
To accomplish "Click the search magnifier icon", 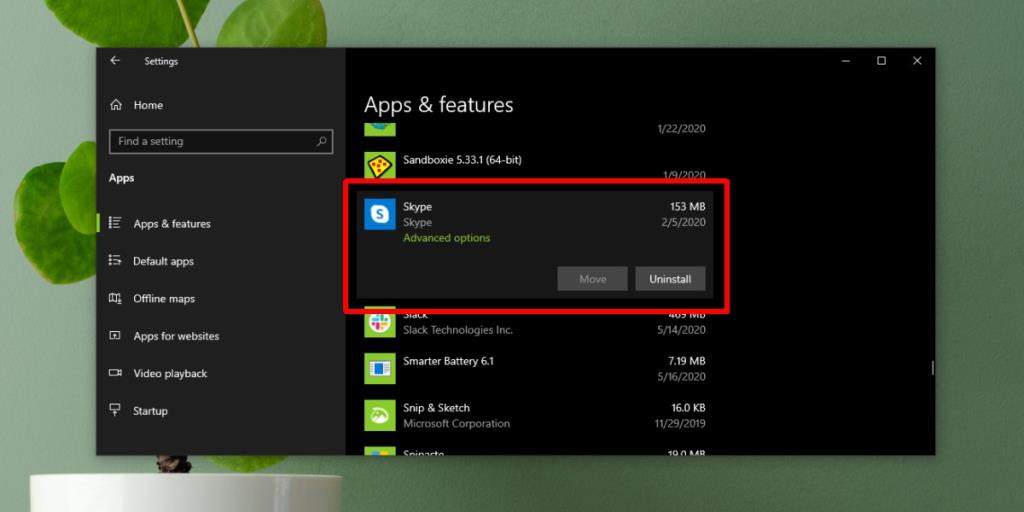I will [321, 141].
